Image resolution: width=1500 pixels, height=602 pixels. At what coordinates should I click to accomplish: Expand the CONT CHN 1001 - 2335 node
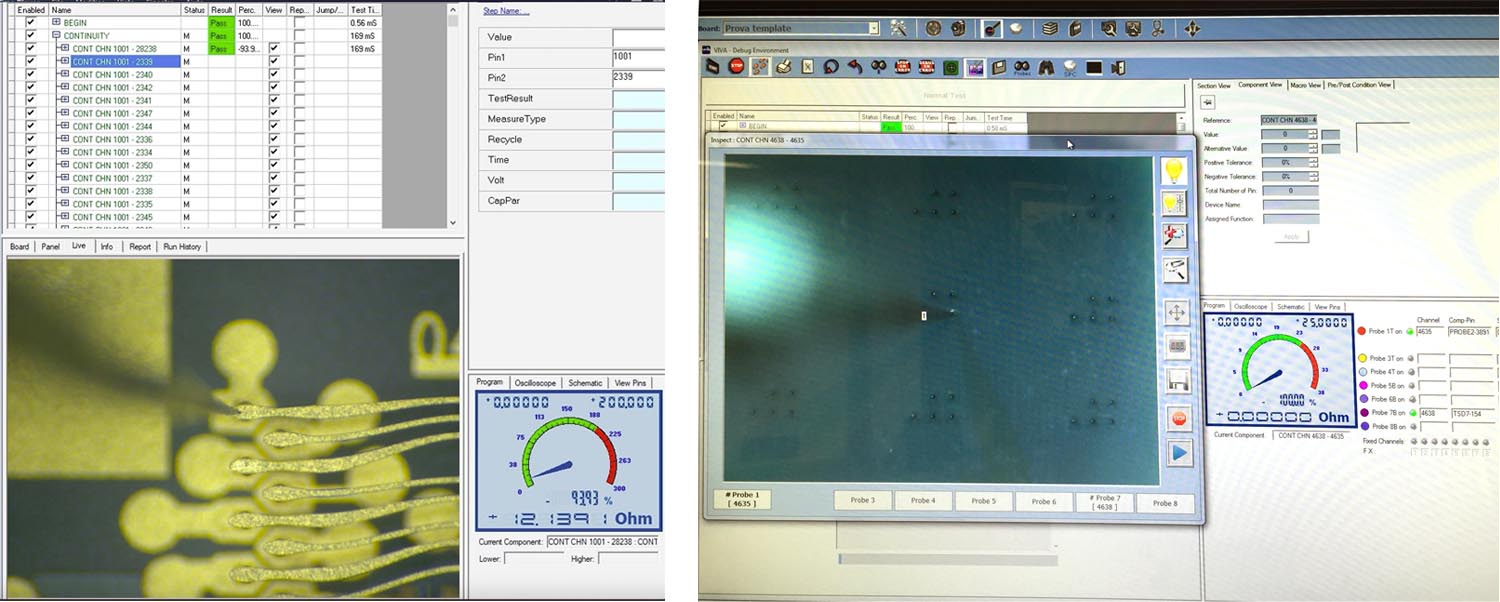tap(64, 204)
